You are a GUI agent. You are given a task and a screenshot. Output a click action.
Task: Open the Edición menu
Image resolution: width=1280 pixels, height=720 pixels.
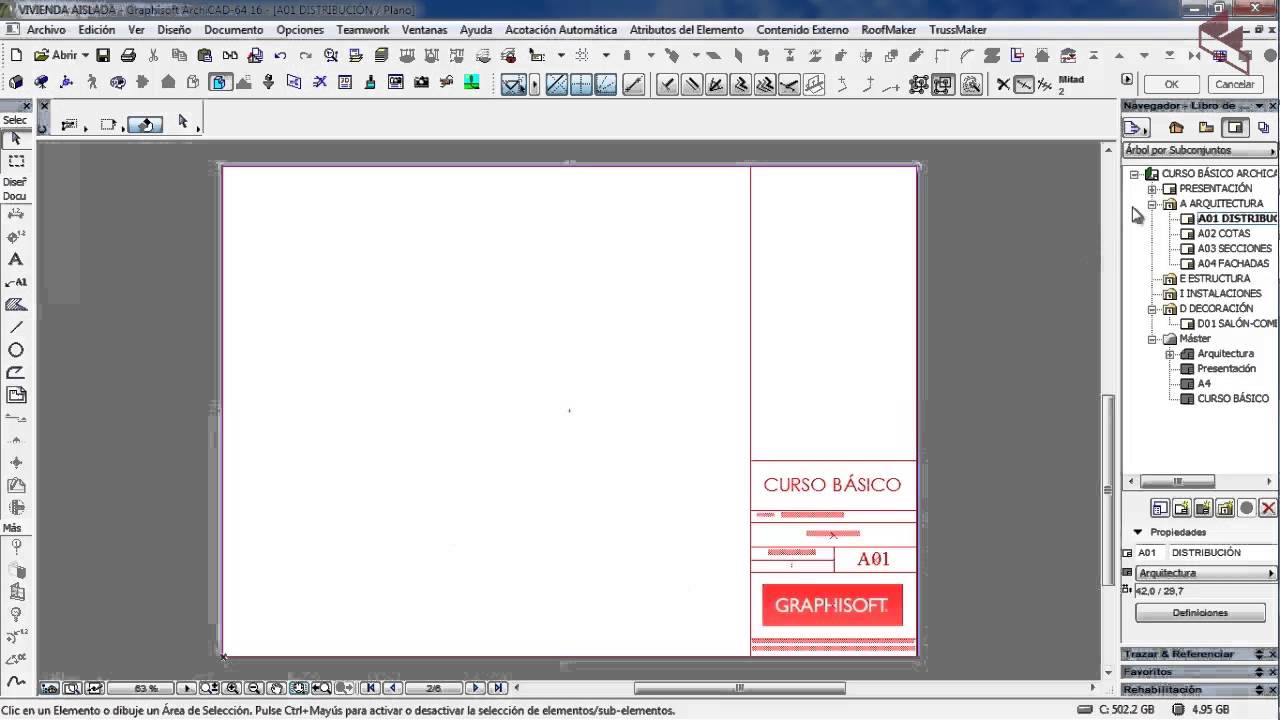97,30
